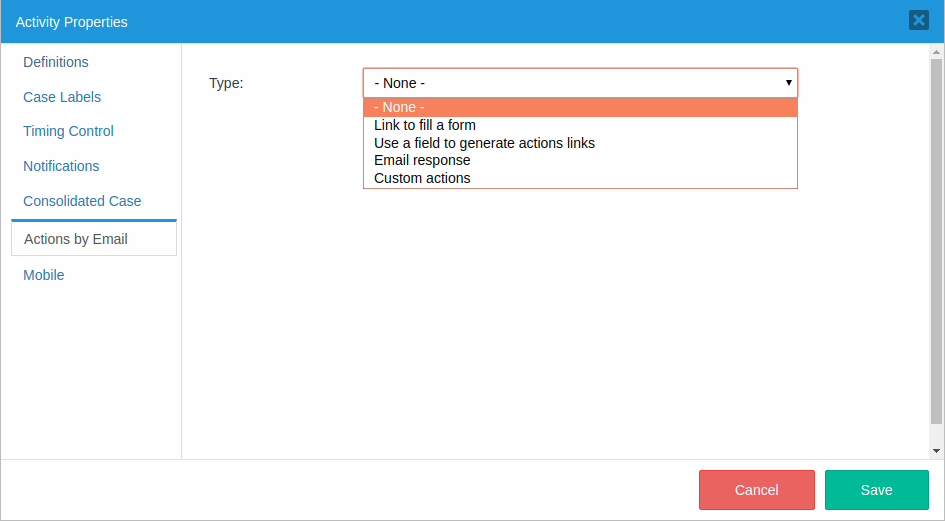Close the Activity Properties dialog

(x=918, y=20)
